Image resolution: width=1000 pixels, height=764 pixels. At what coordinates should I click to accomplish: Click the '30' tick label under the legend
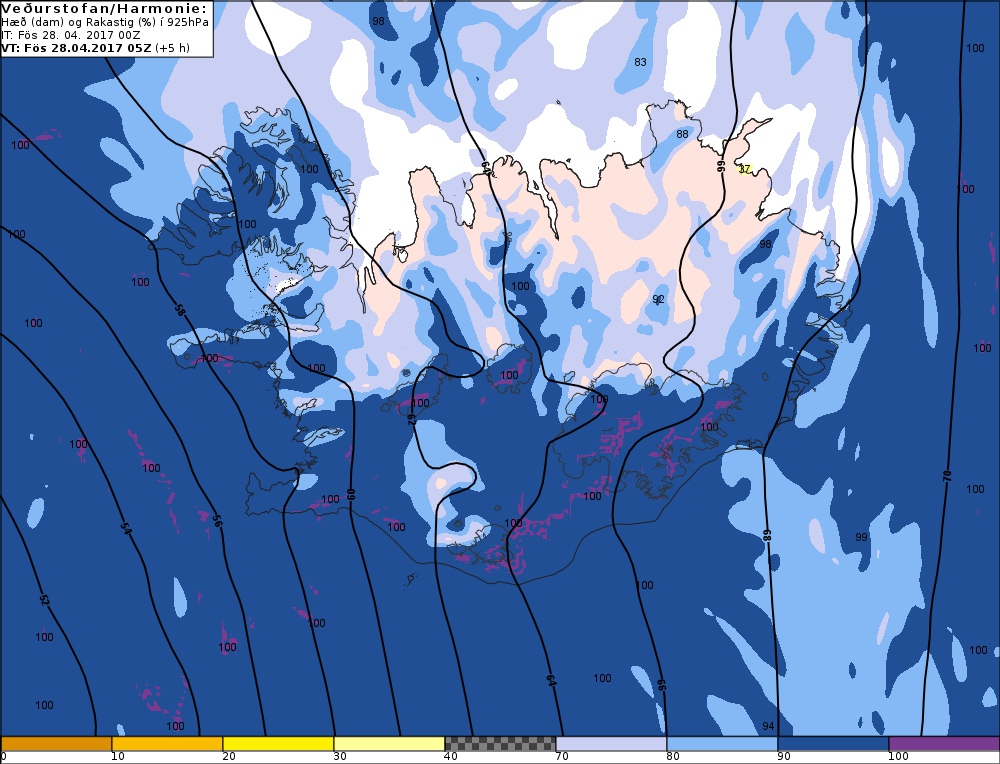(340, 756)
